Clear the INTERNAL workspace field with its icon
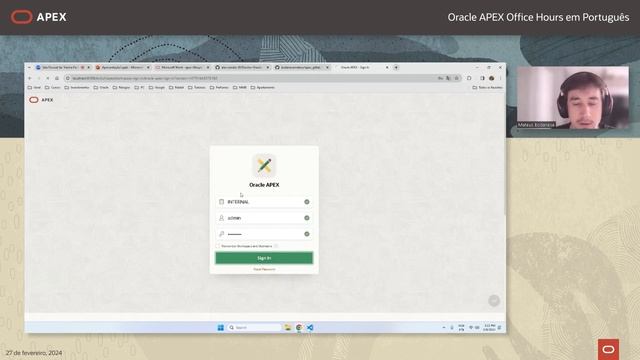The width and height of the screenshot is (640, 360). (x=307, y=202)
